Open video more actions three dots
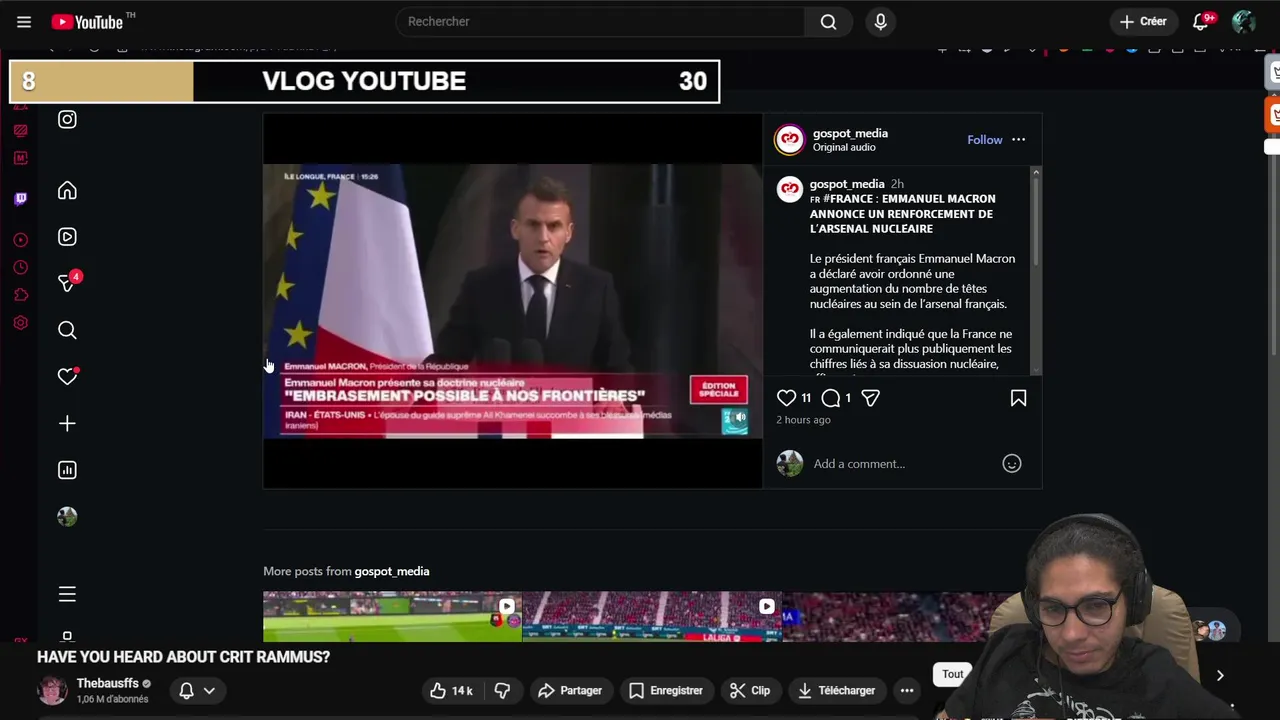The height and width of the screenshot is (720, 1280). point(907,690)
